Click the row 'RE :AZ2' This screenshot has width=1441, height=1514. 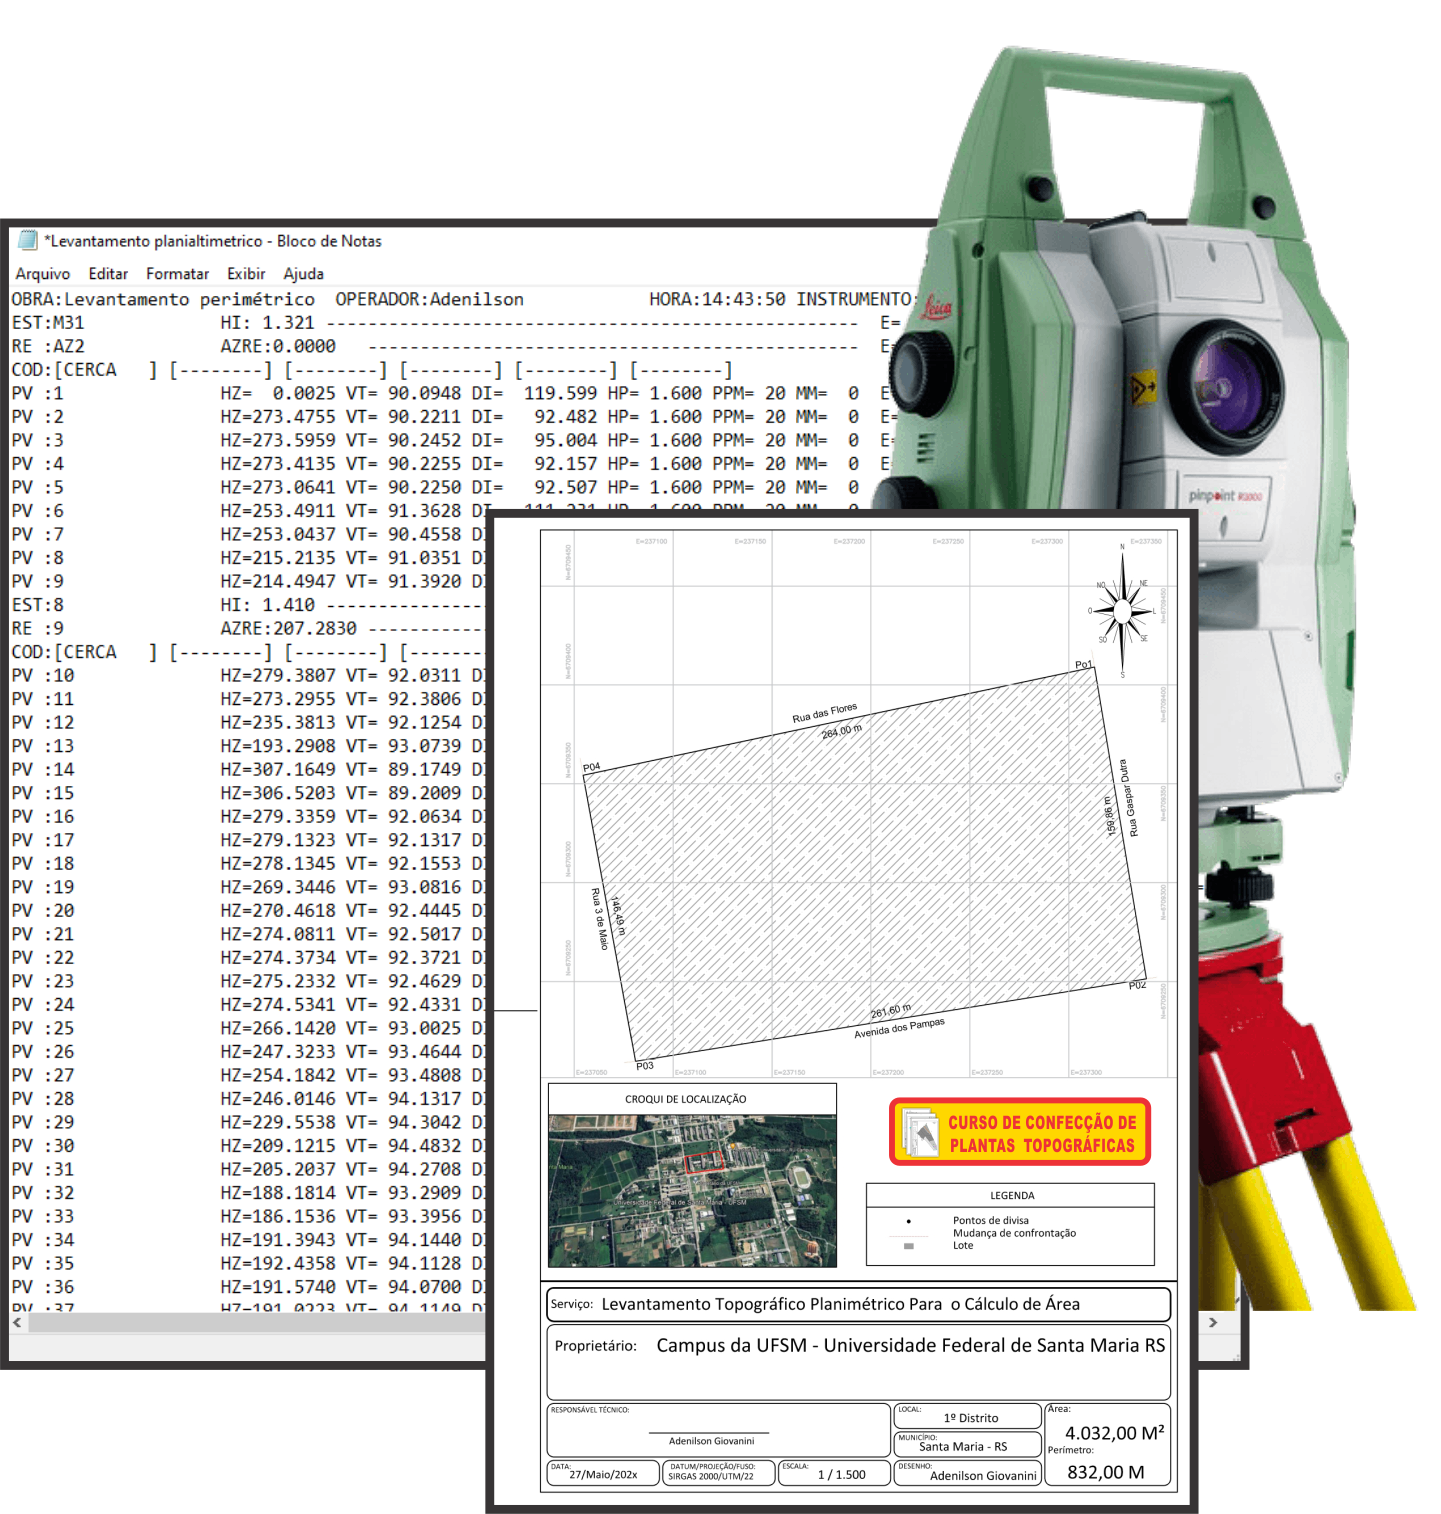(x=48, y=346)
